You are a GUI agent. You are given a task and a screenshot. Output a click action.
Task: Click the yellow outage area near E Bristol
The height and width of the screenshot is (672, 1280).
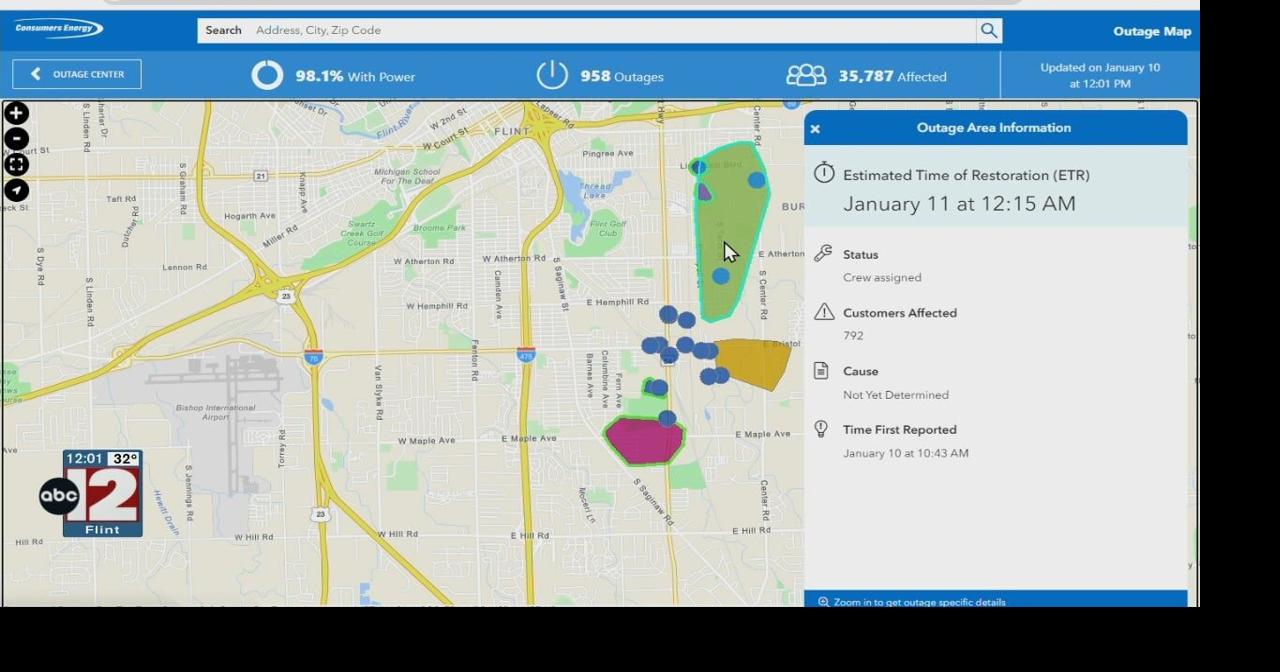[752, 363]
